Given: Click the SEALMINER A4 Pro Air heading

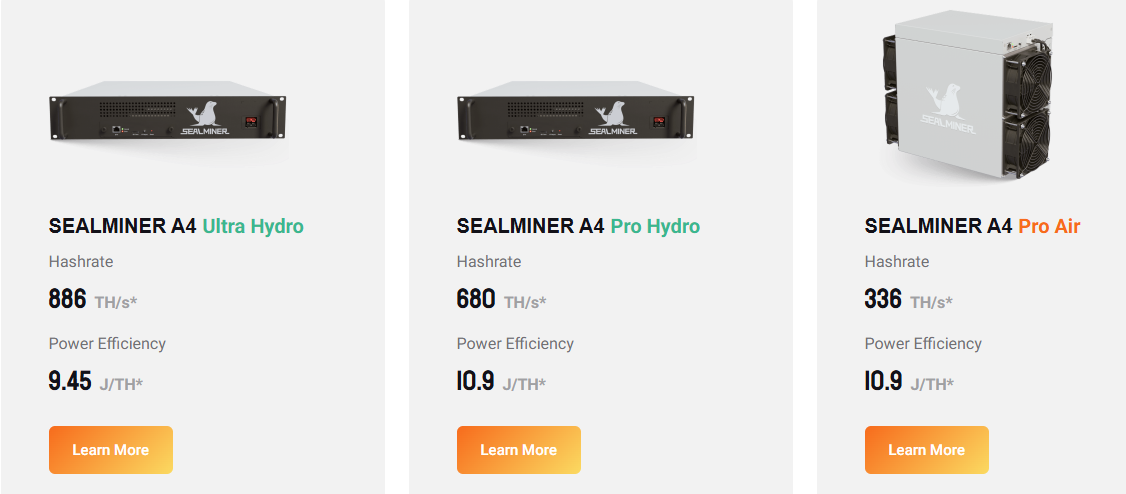Looking at the screenshot, I should [x=972, y=226].
